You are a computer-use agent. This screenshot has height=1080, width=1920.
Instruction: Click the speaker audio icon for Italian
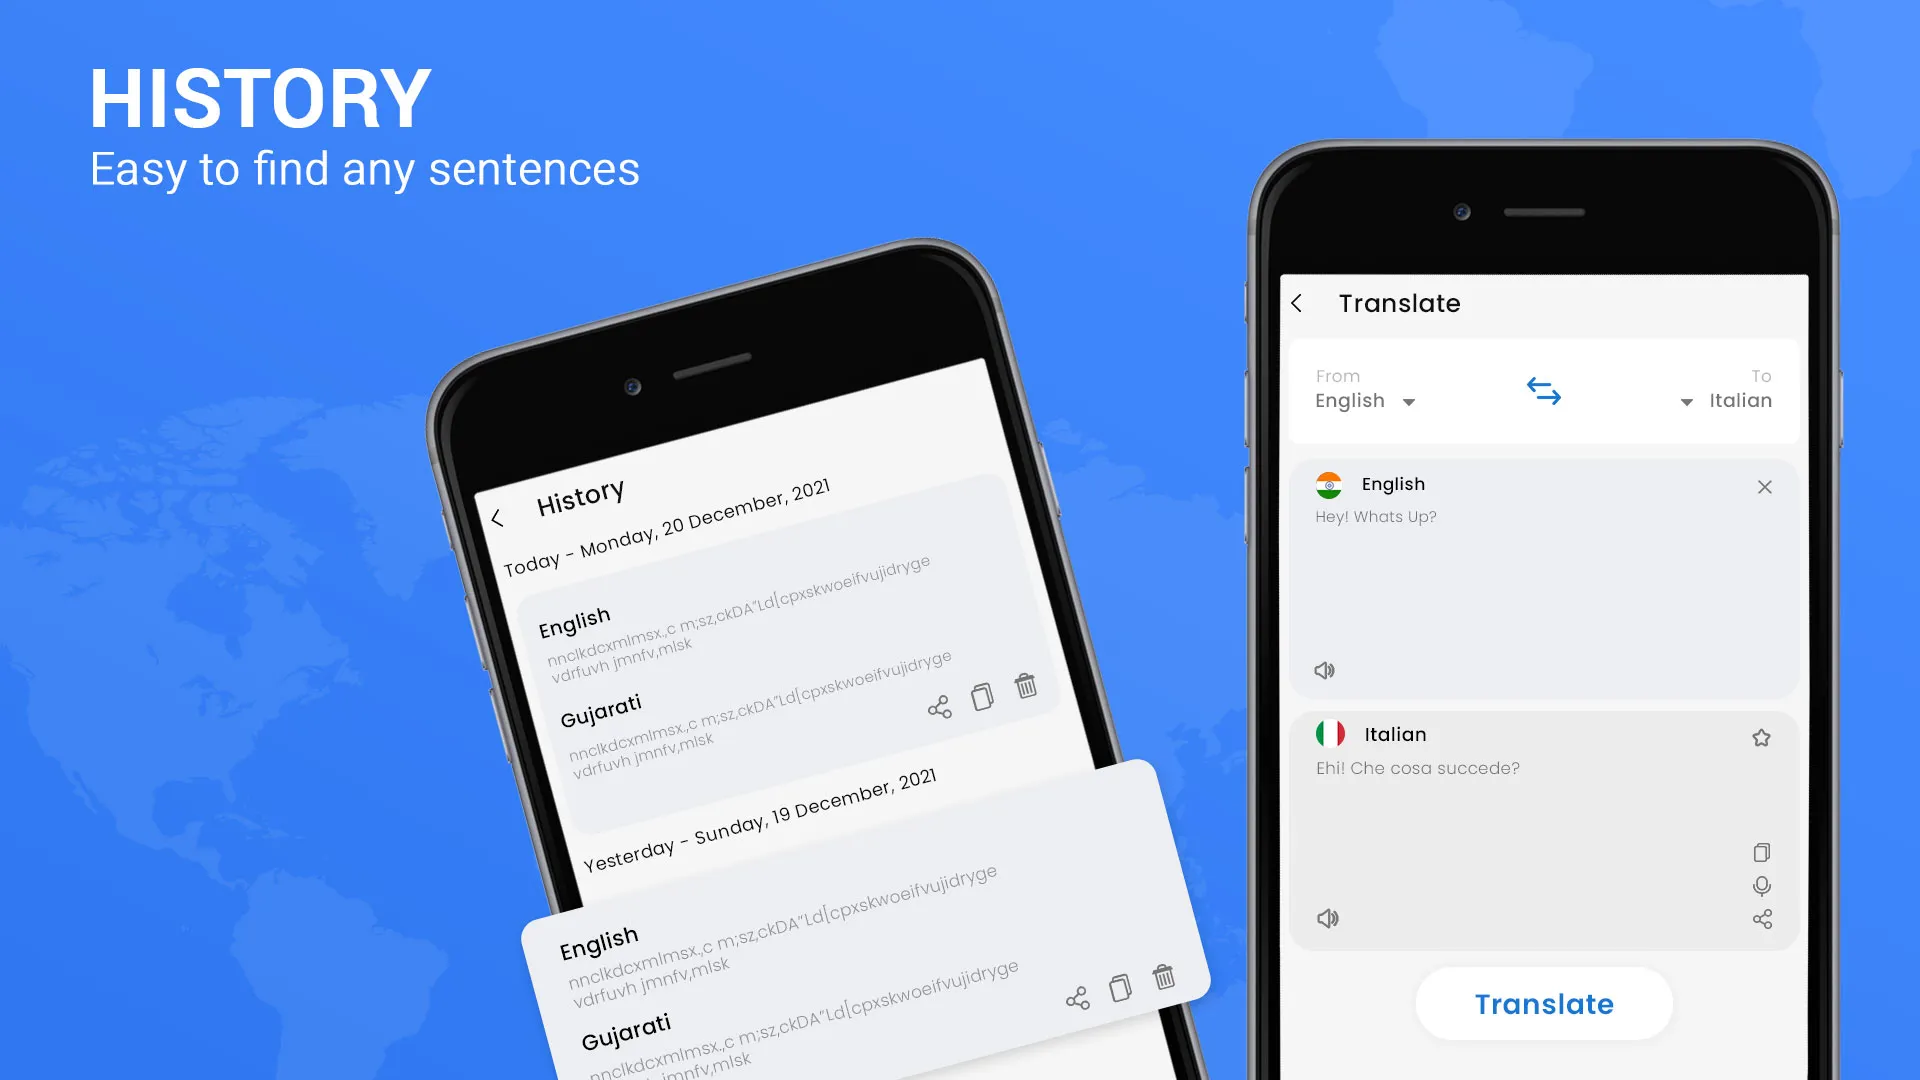[x=1327, y=919]
